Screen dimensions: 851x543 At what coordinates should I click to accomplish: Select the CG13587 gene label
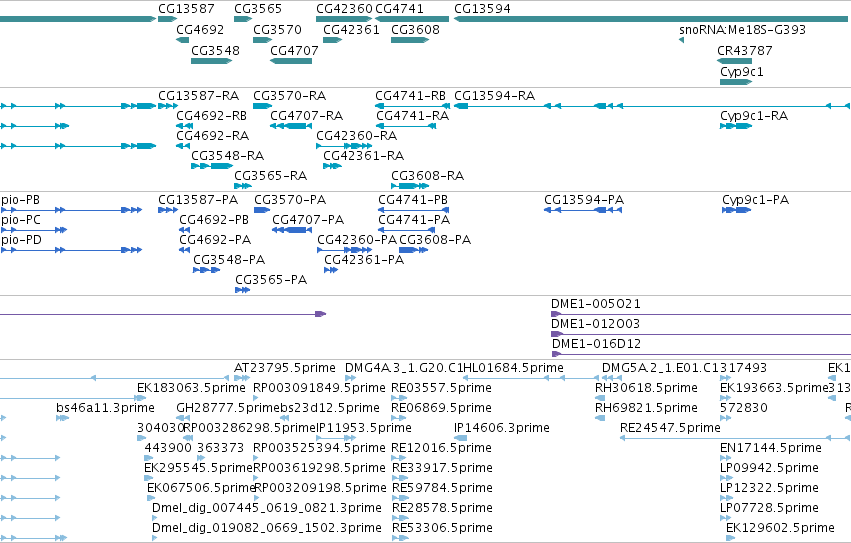coord(186,9)
